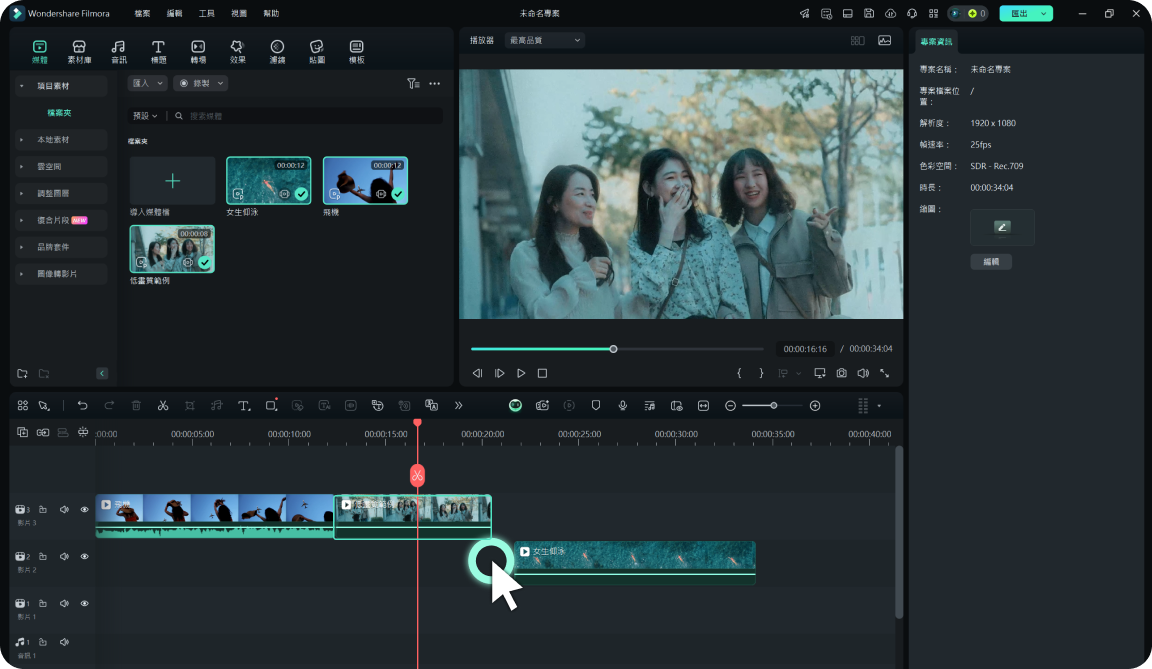Open the 匯入 import dropdown
Image resolution: width=1152 pixels, height=669 pixels.
click(147, 84)
